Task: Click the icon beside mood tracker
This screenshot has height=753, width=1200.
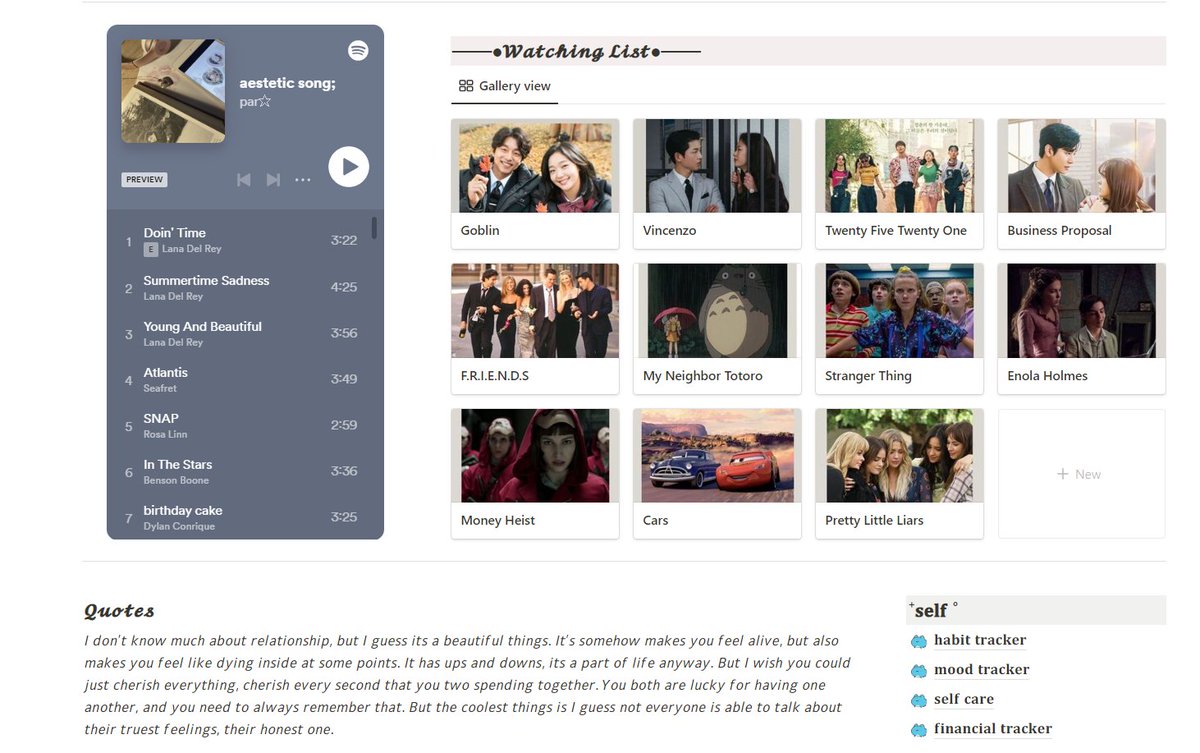Action: tap(919, 671)
